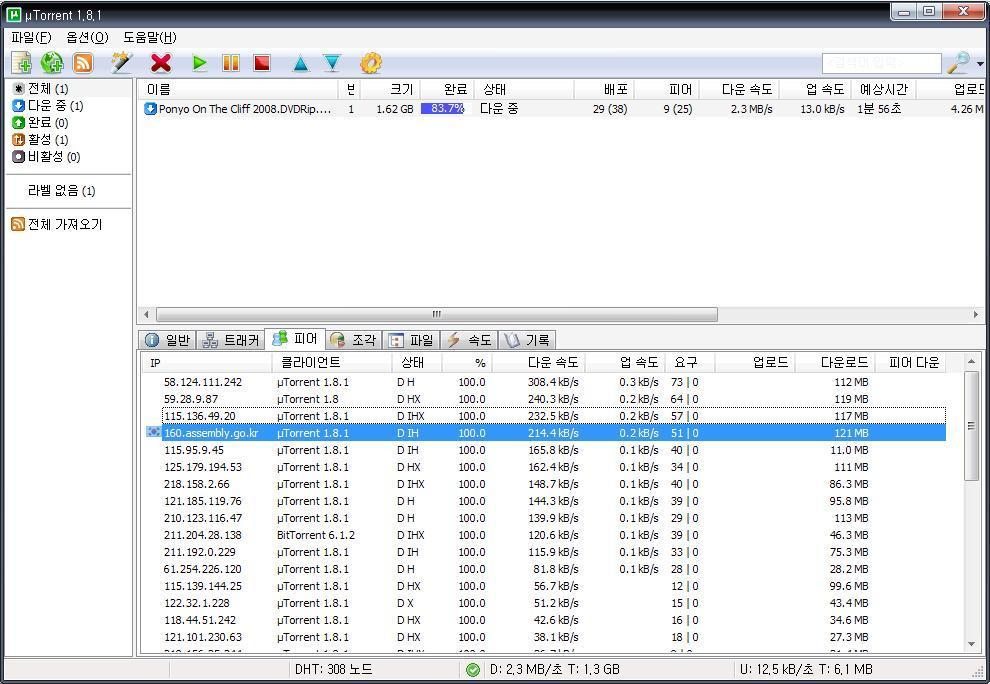
Task: Type in the toolbar search field
Action: tap(880, 63)
